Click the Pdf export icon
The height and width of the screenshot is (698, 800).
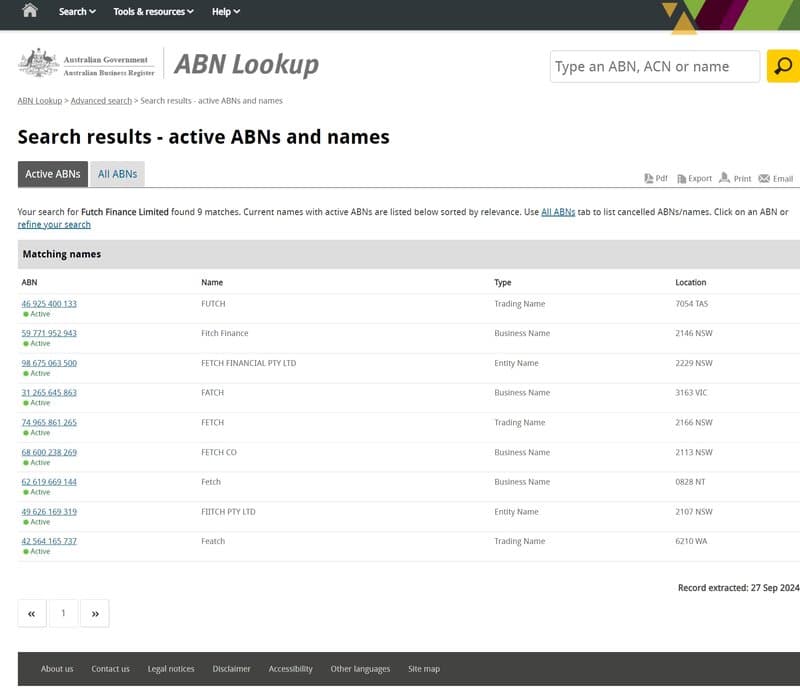[x=656, y=178]
